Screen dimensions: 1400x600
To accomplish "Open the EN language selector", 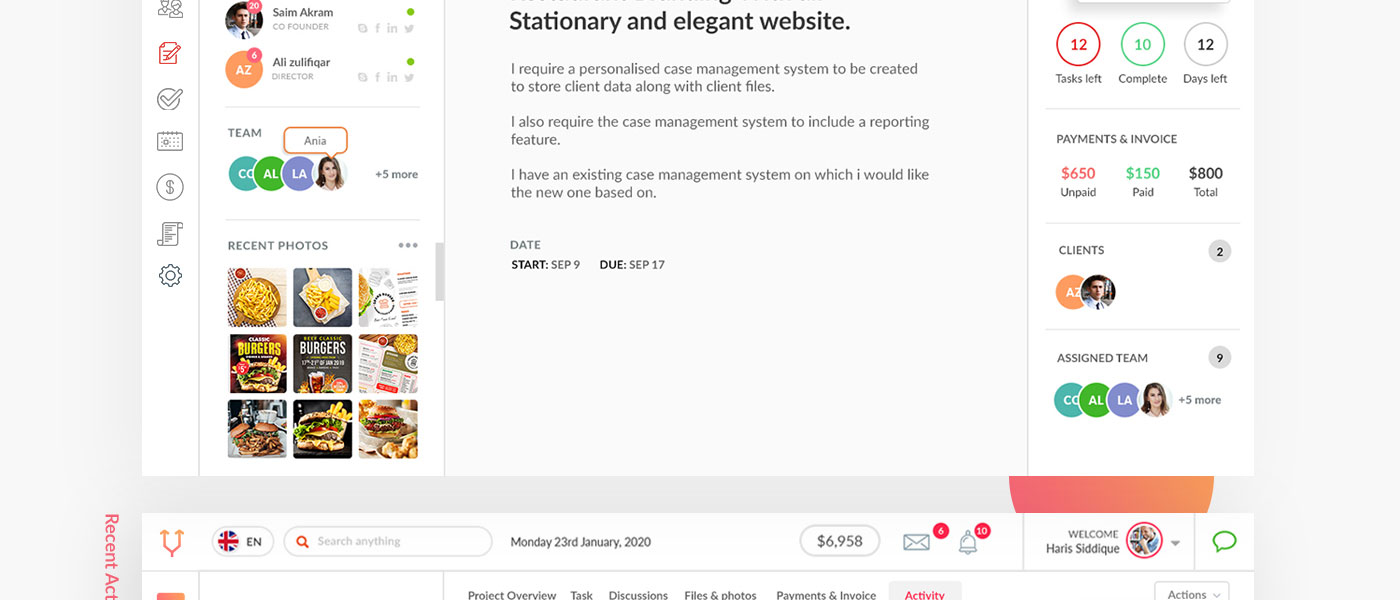I will point(242,541).
